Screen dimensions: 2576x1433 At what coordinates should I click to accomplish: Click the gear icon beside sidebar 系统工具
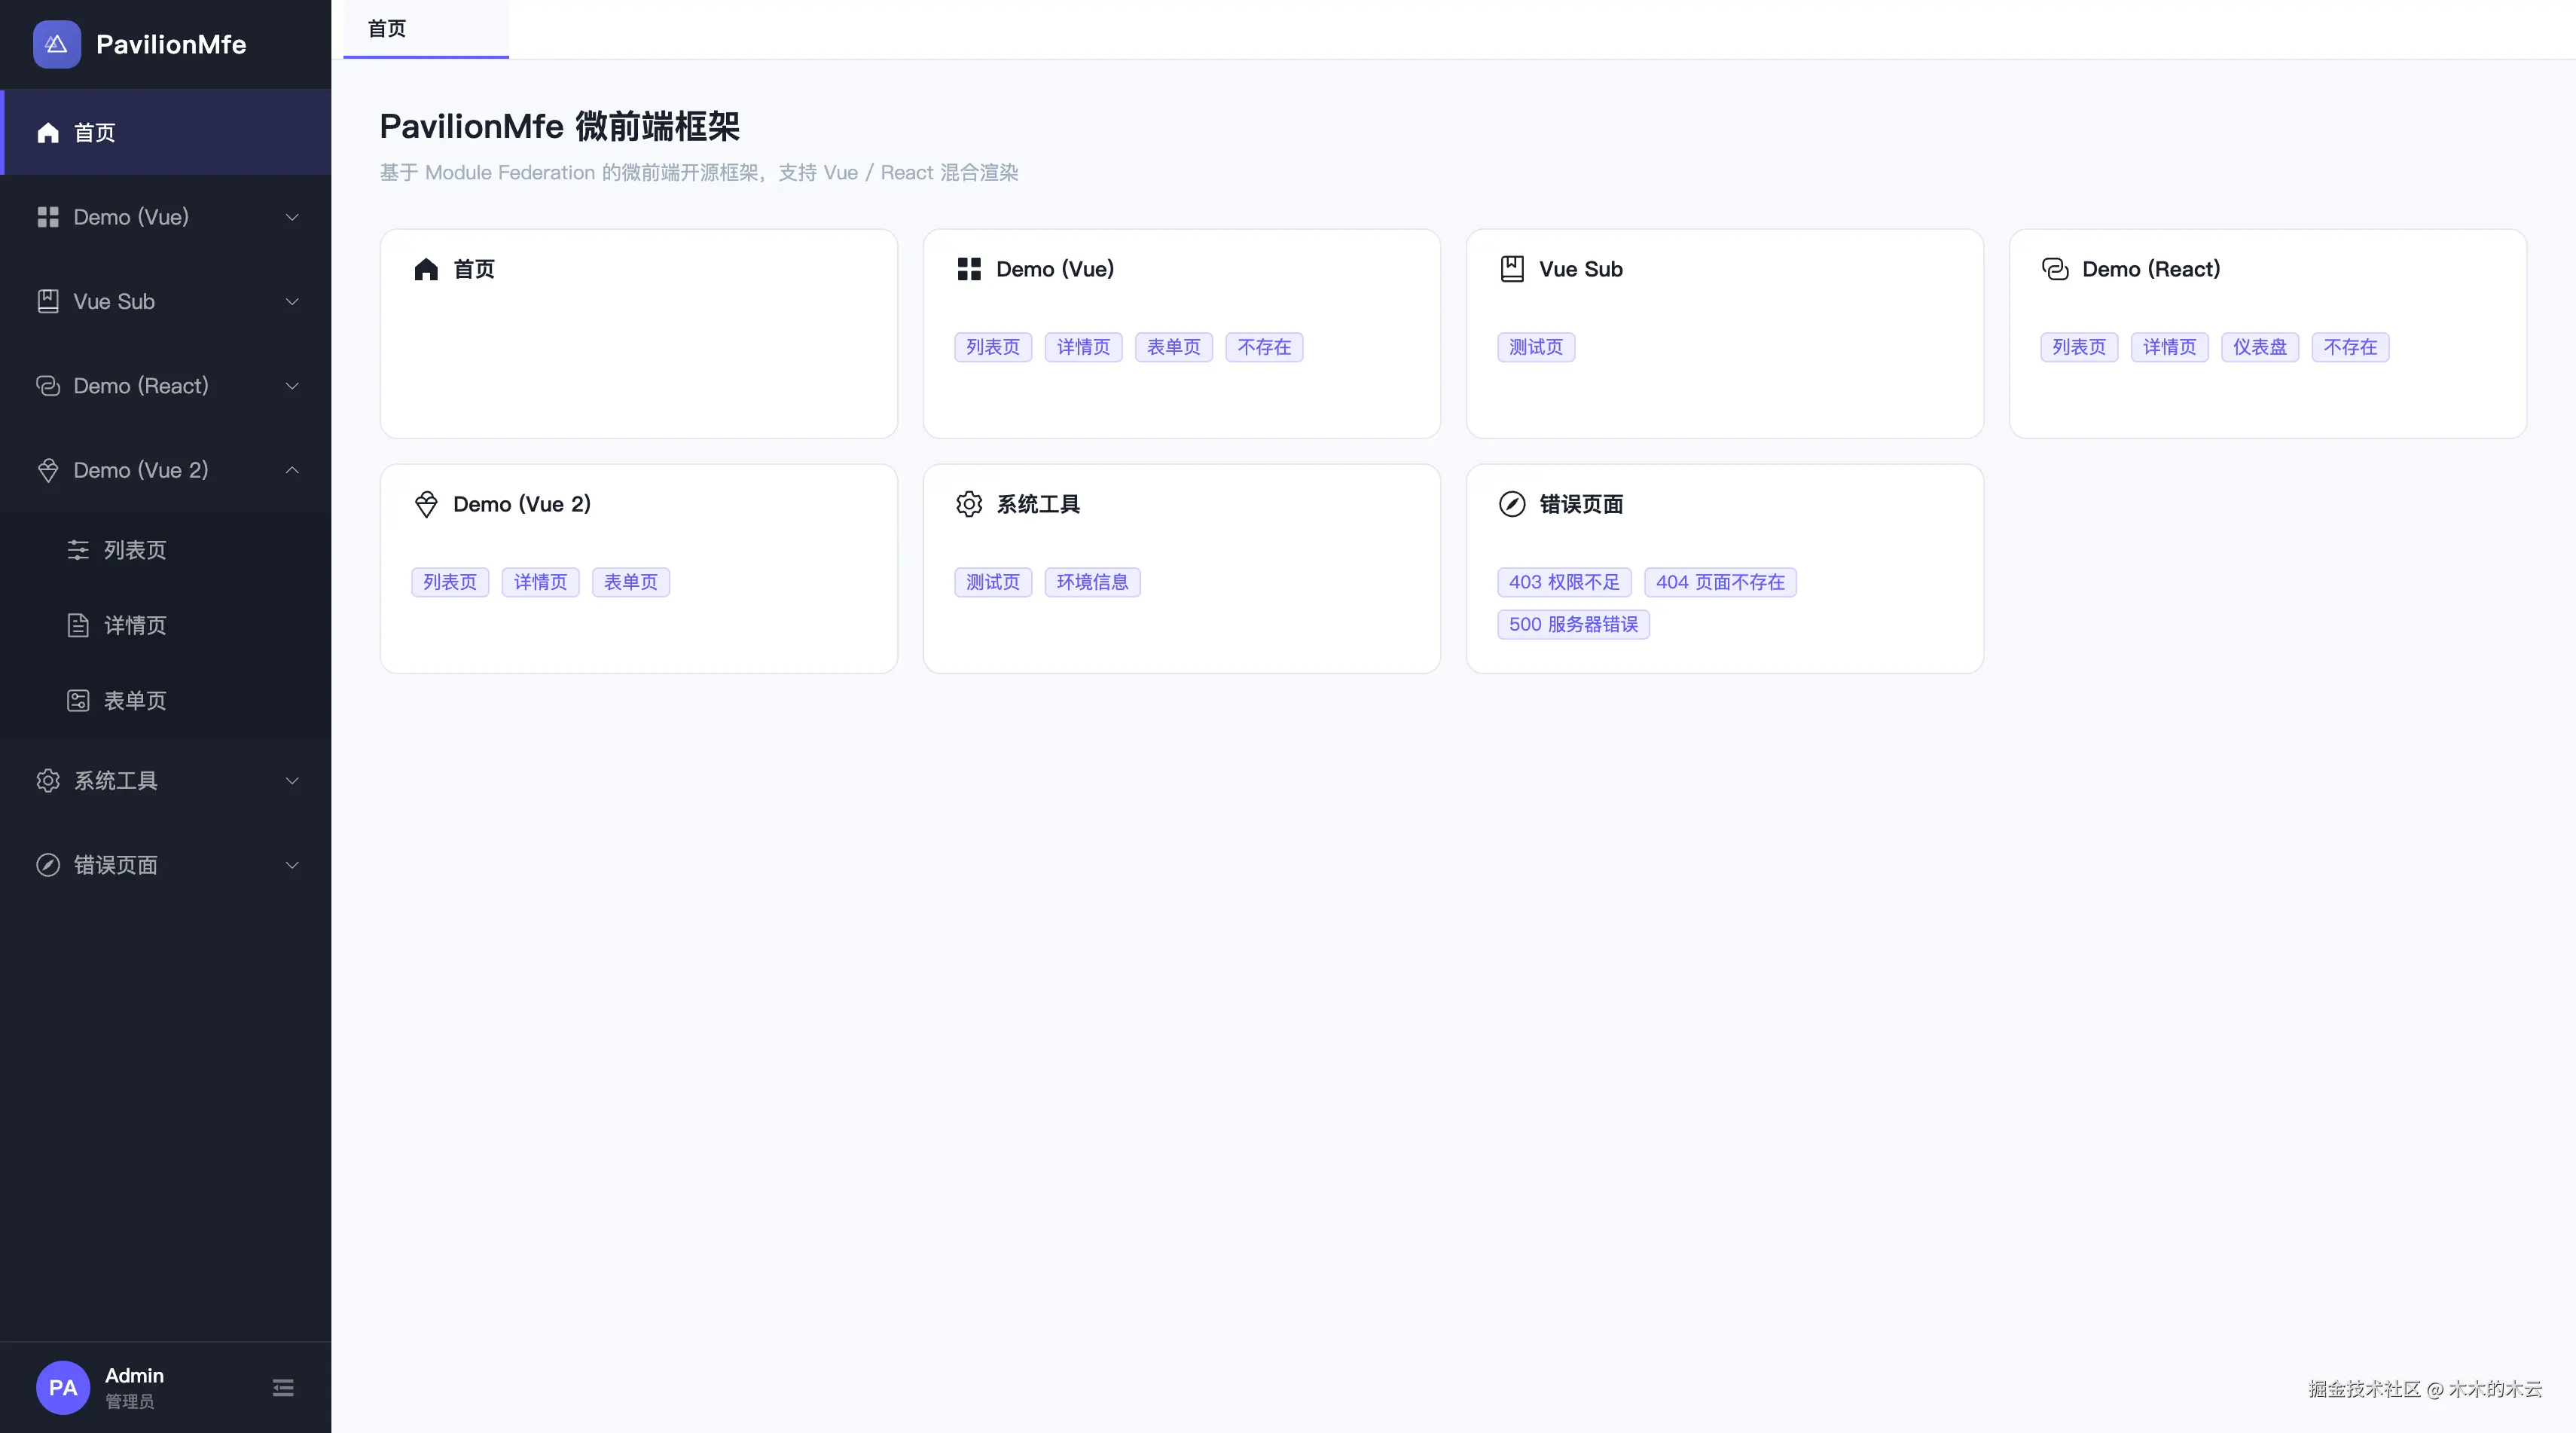pos(48,780)
